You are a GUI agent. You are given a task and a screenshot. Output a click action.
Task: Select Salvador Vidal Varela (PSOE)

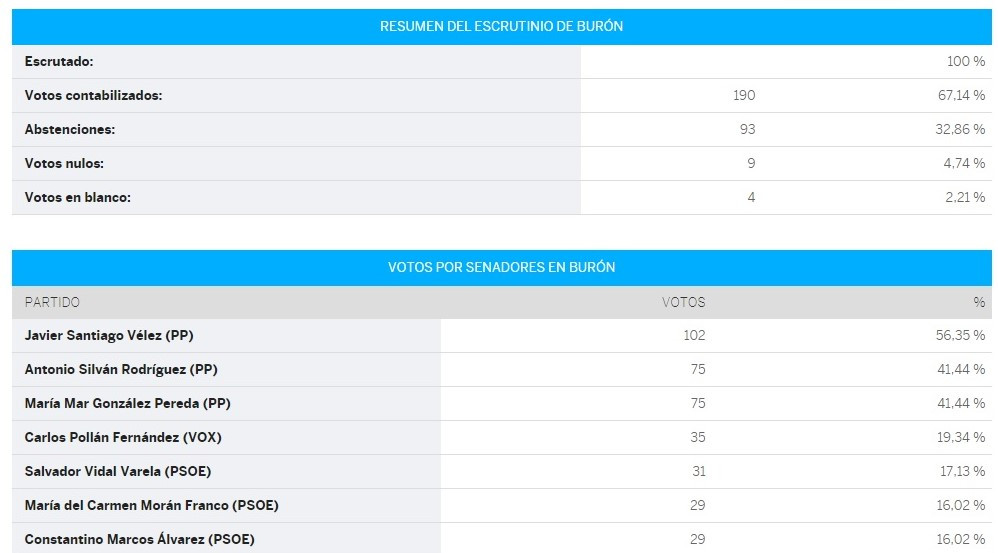click(118, 472)
